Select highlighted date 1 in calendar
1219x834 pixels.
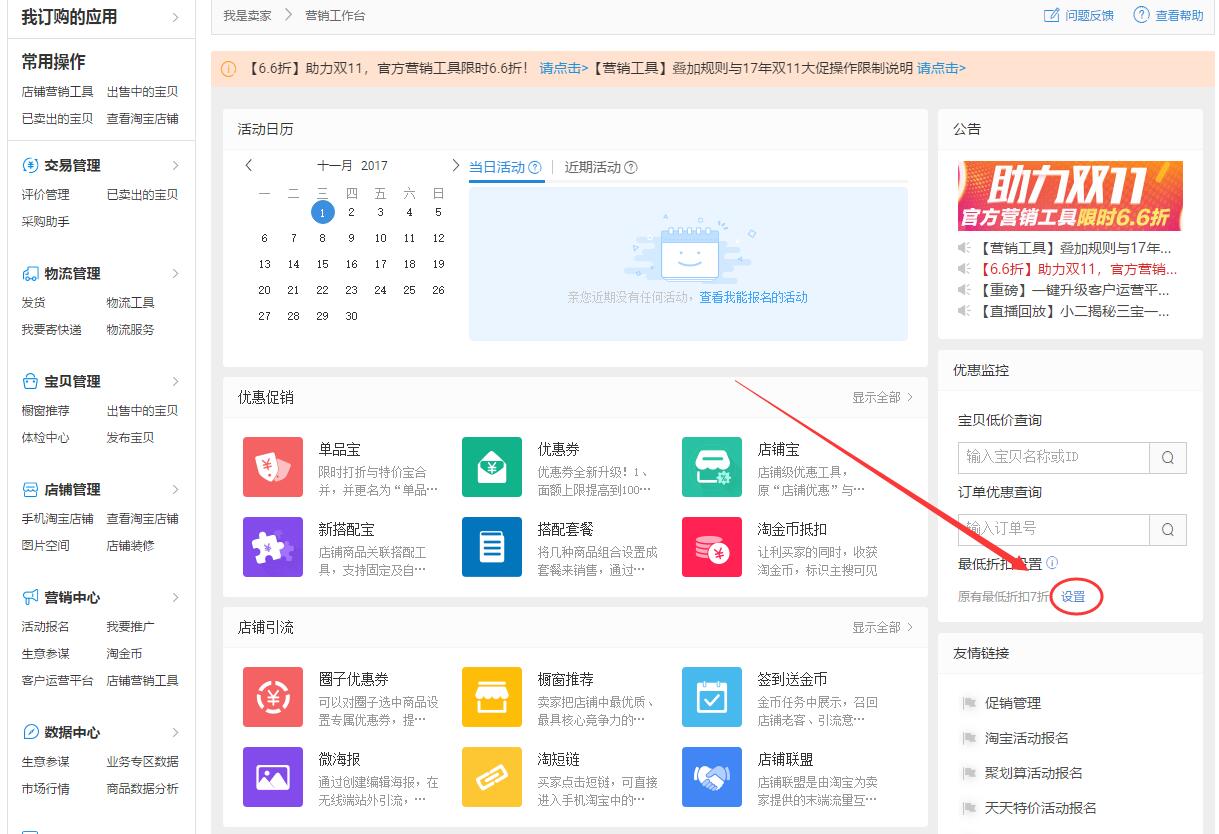(322, 212)
